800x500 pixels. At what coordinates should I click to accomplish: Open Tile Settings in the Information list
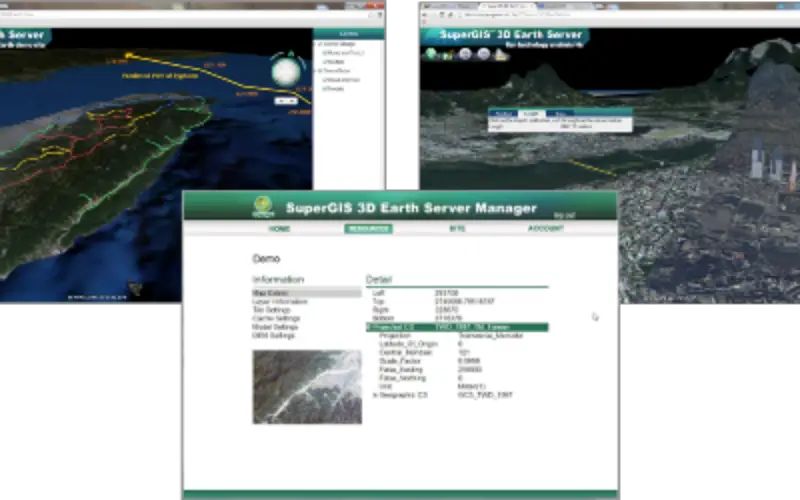tap(271, 310)
